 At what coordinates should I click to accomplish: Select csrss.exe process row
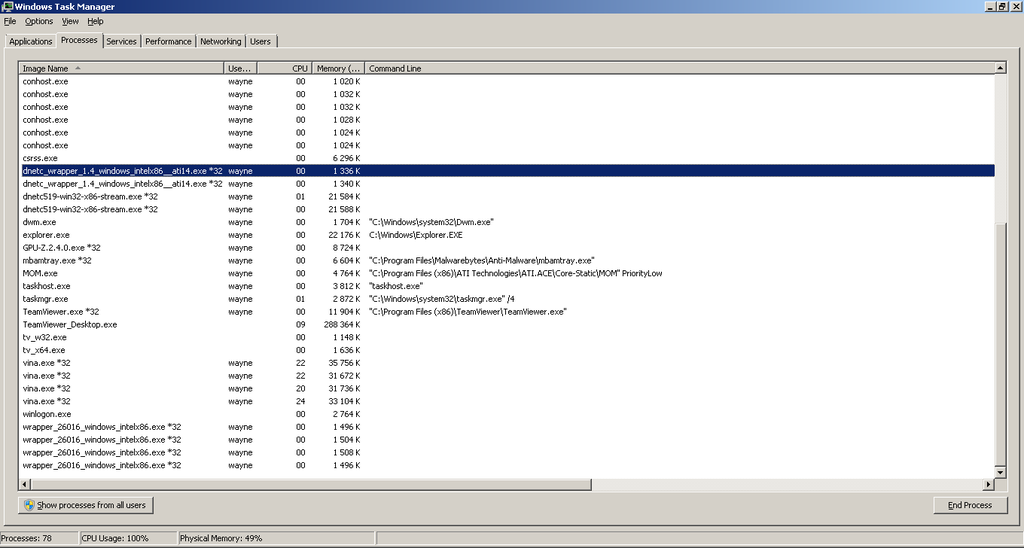coord(507,158)
